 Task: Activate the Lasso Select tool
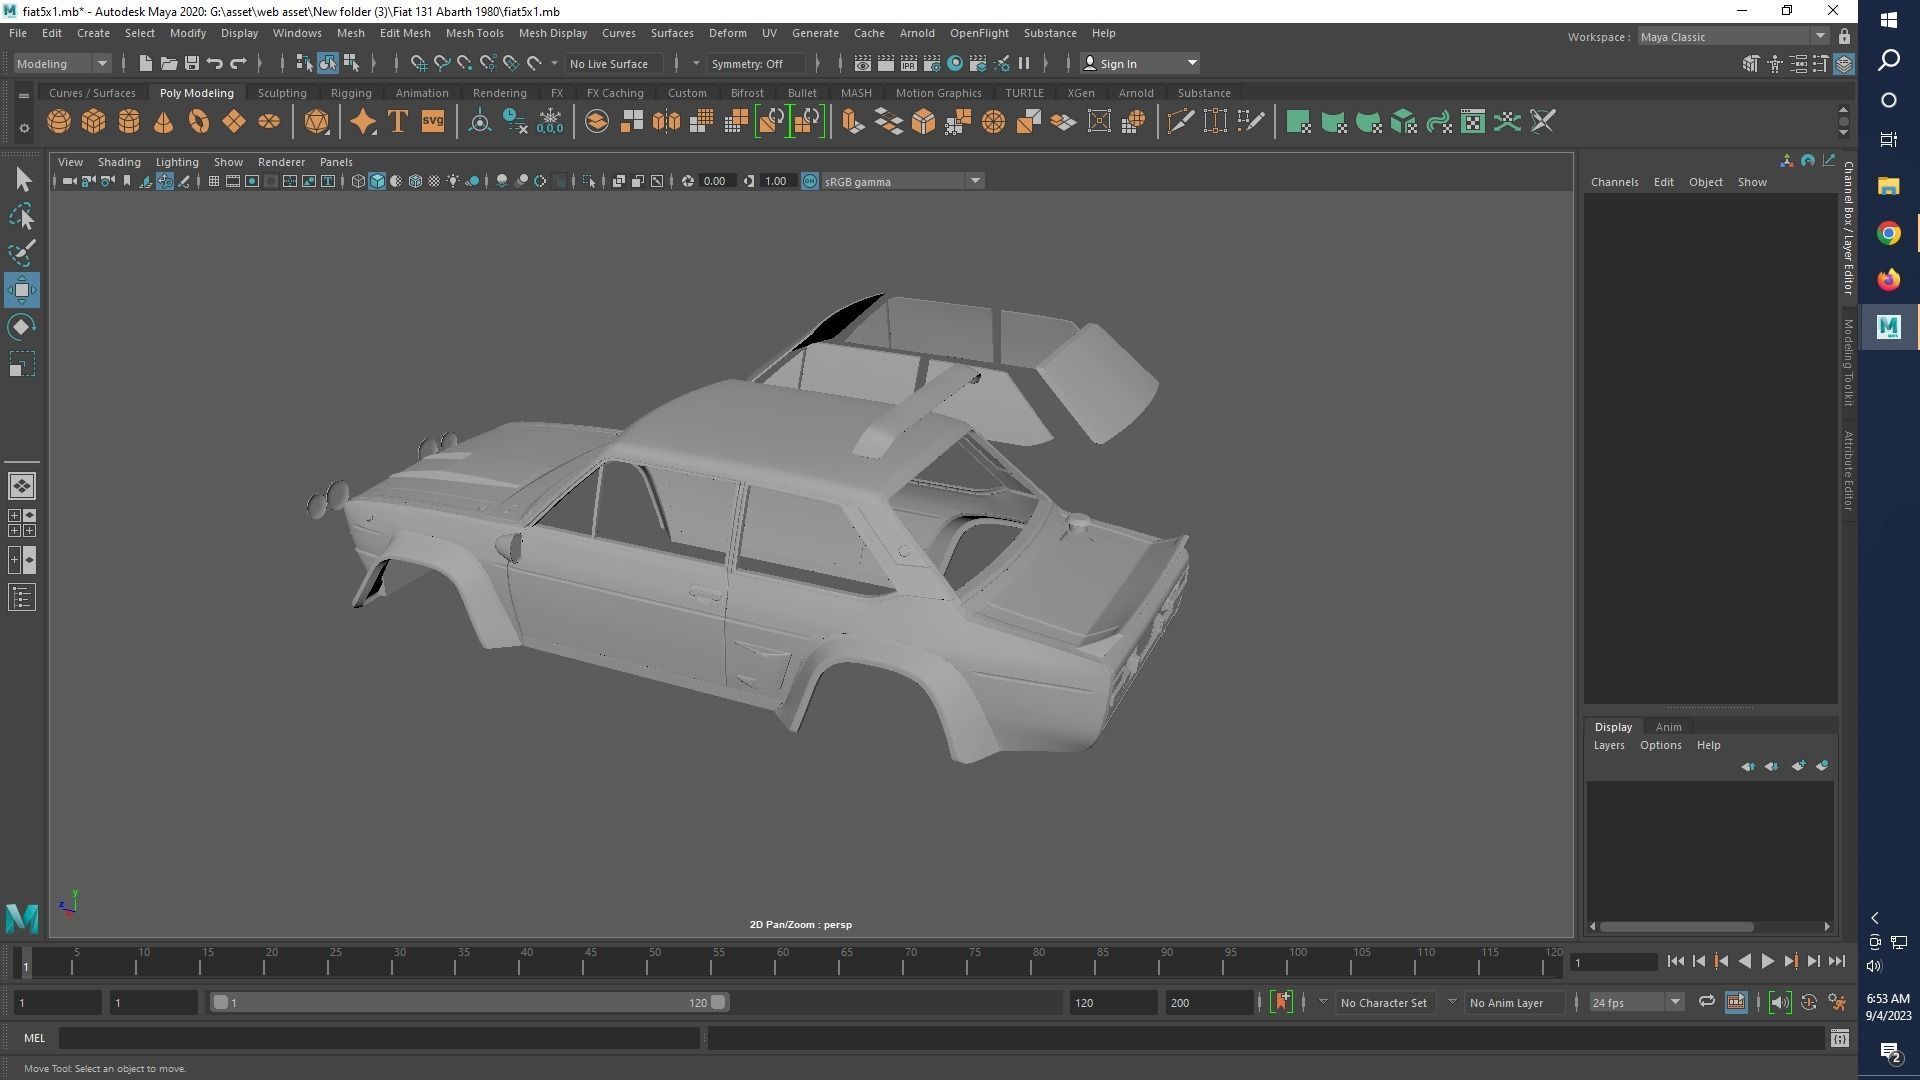pyautogui.click(x=22, y=216)
